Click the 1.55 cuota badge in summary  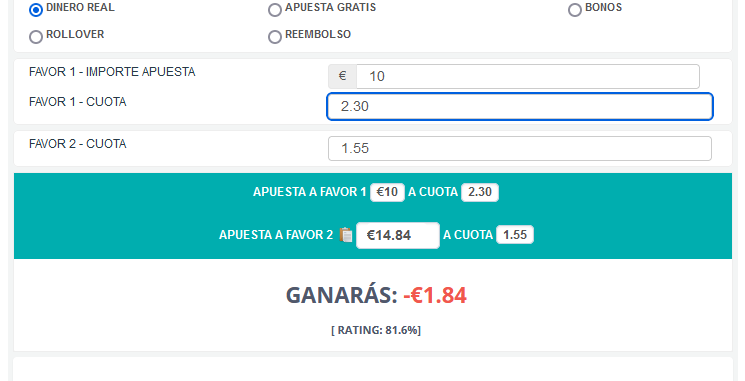tap(515, 235)
